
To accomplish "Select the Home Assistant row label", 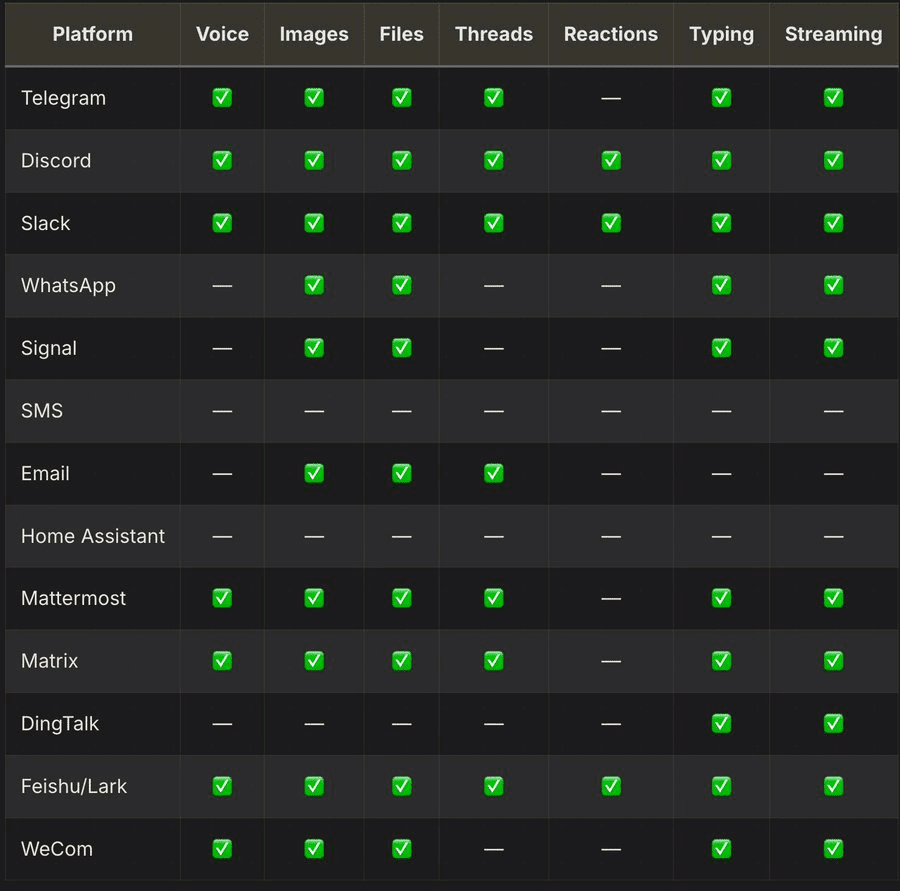I will [x=93, y=536].
